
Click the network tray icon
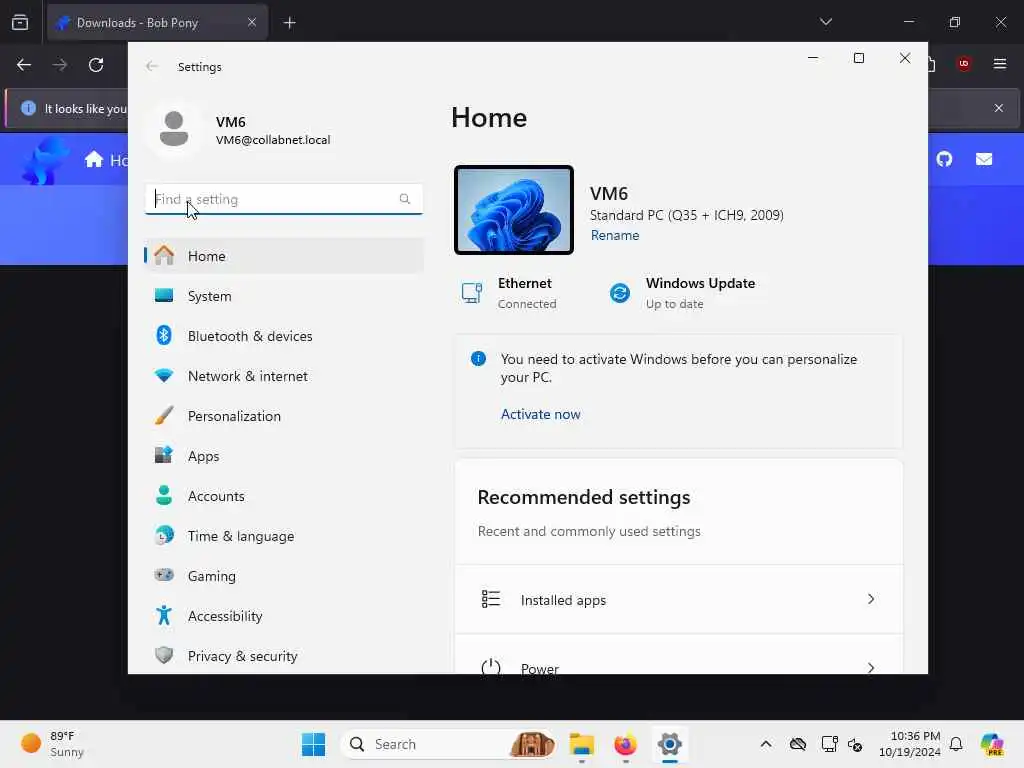tap(829, 744)
